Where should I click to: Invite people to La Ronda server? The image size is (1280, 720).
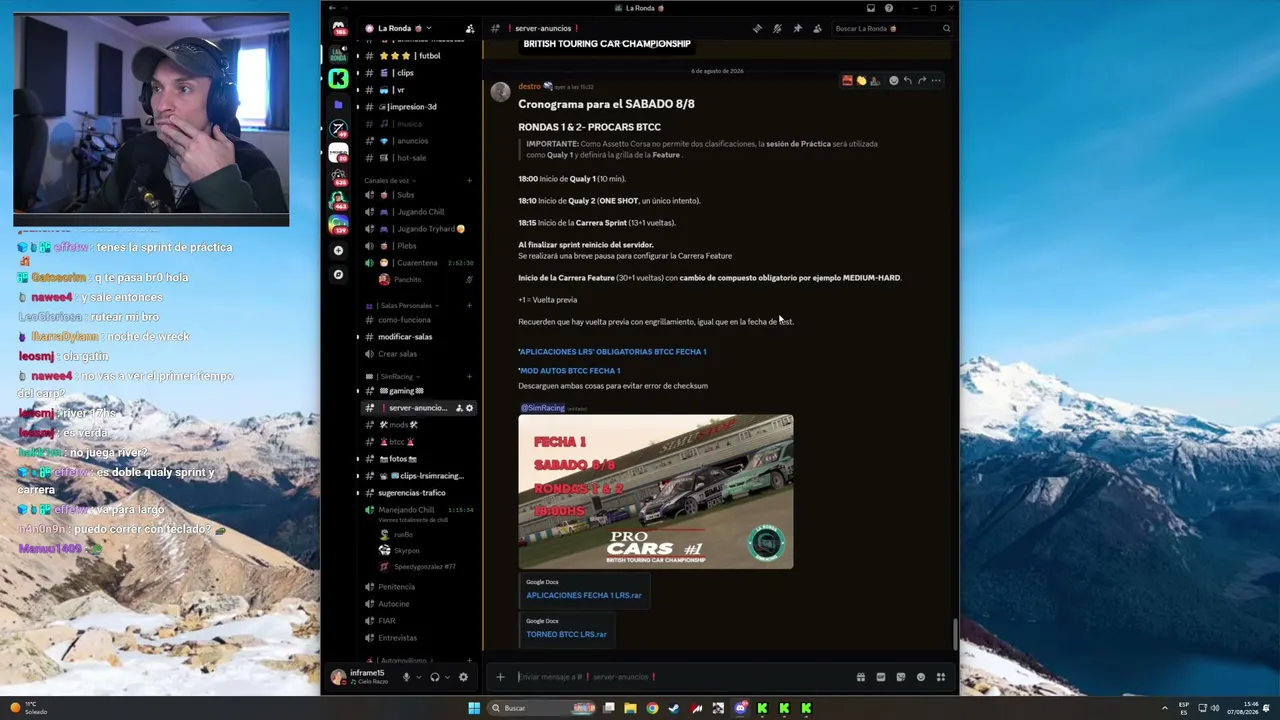(x=470, y=29)
